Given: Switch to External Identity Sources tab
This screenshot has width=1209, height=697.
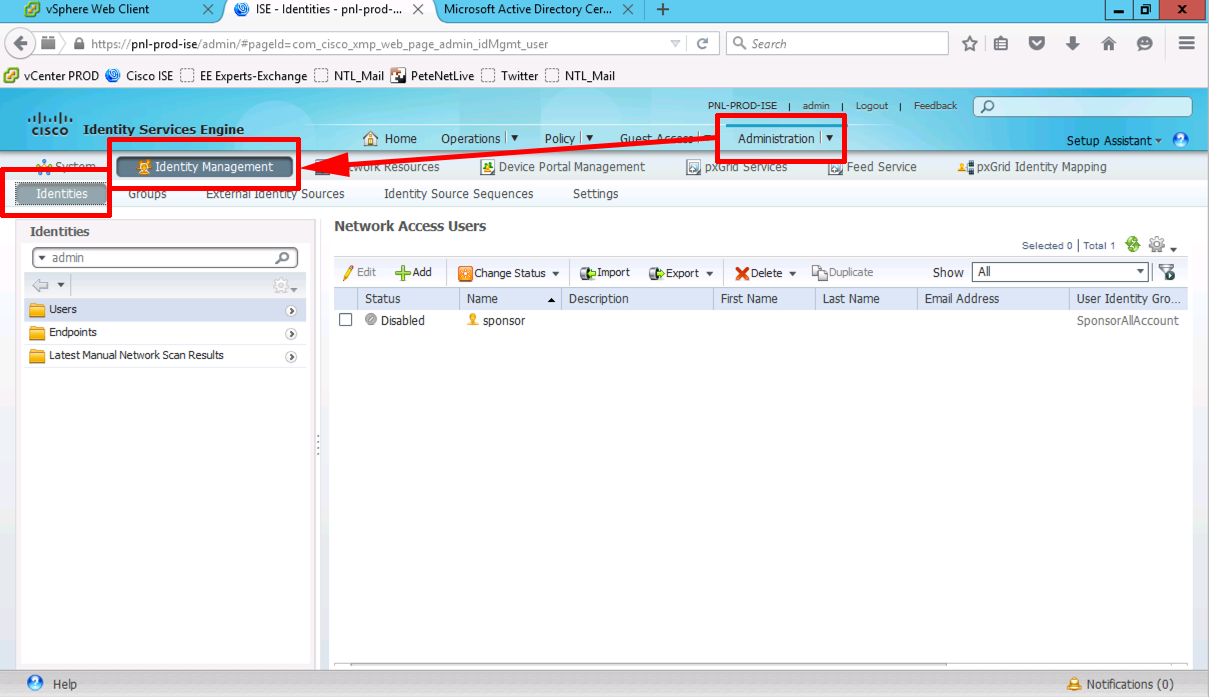Looking at the screenshot, I should (x=275, y=194).
